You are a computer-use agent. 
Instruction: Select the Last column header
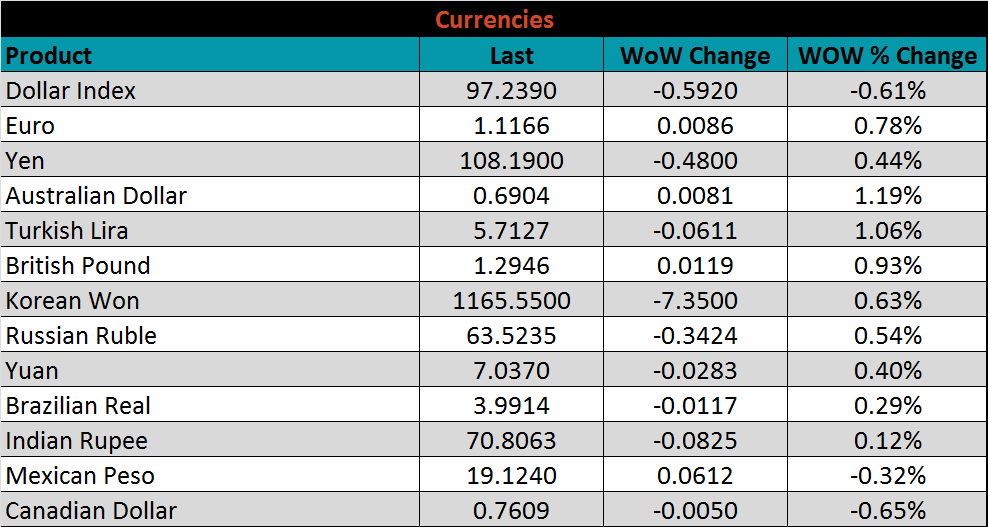(x=511, y=56)
